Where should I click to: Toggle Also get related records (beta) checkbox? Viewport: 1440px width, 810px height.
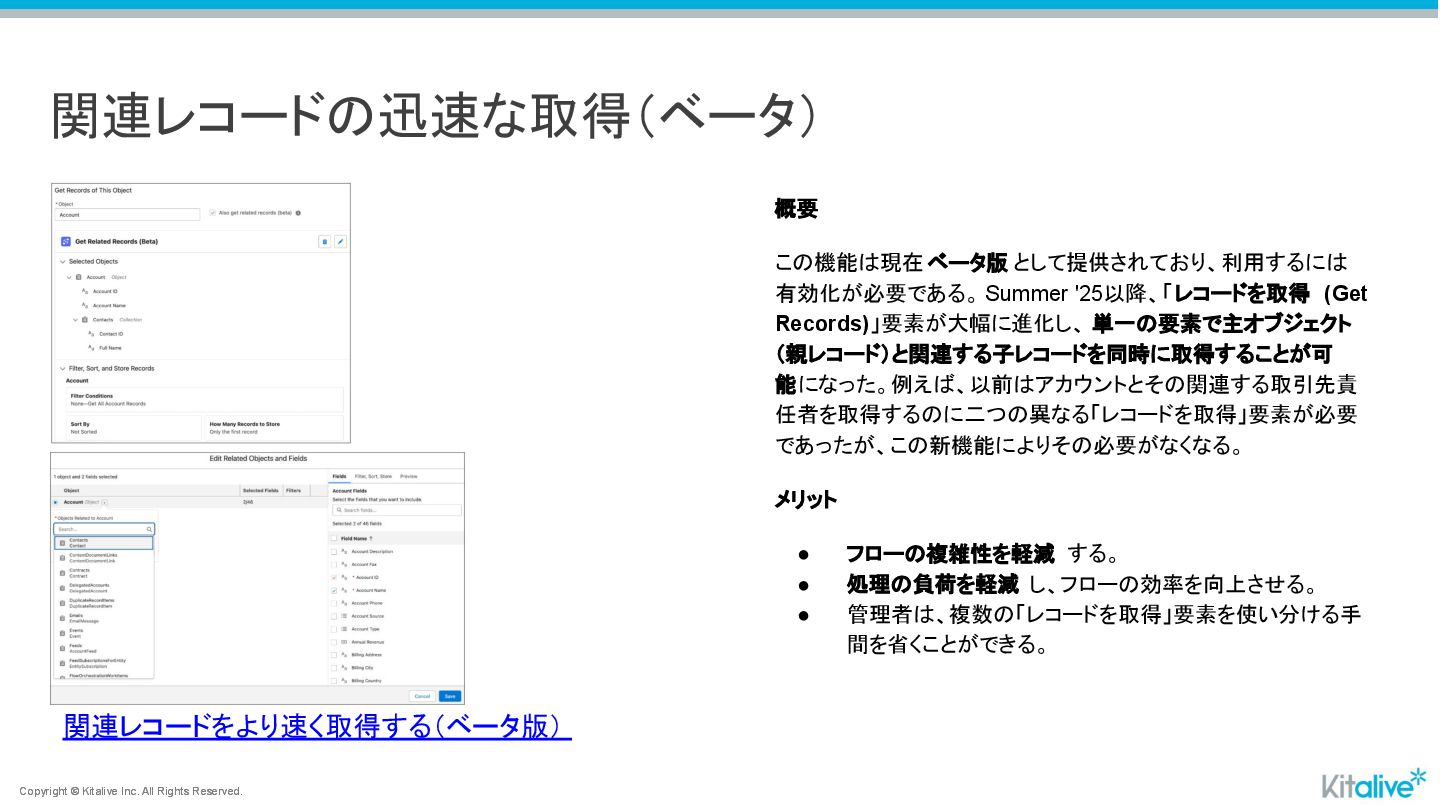(x=212, y=213)
